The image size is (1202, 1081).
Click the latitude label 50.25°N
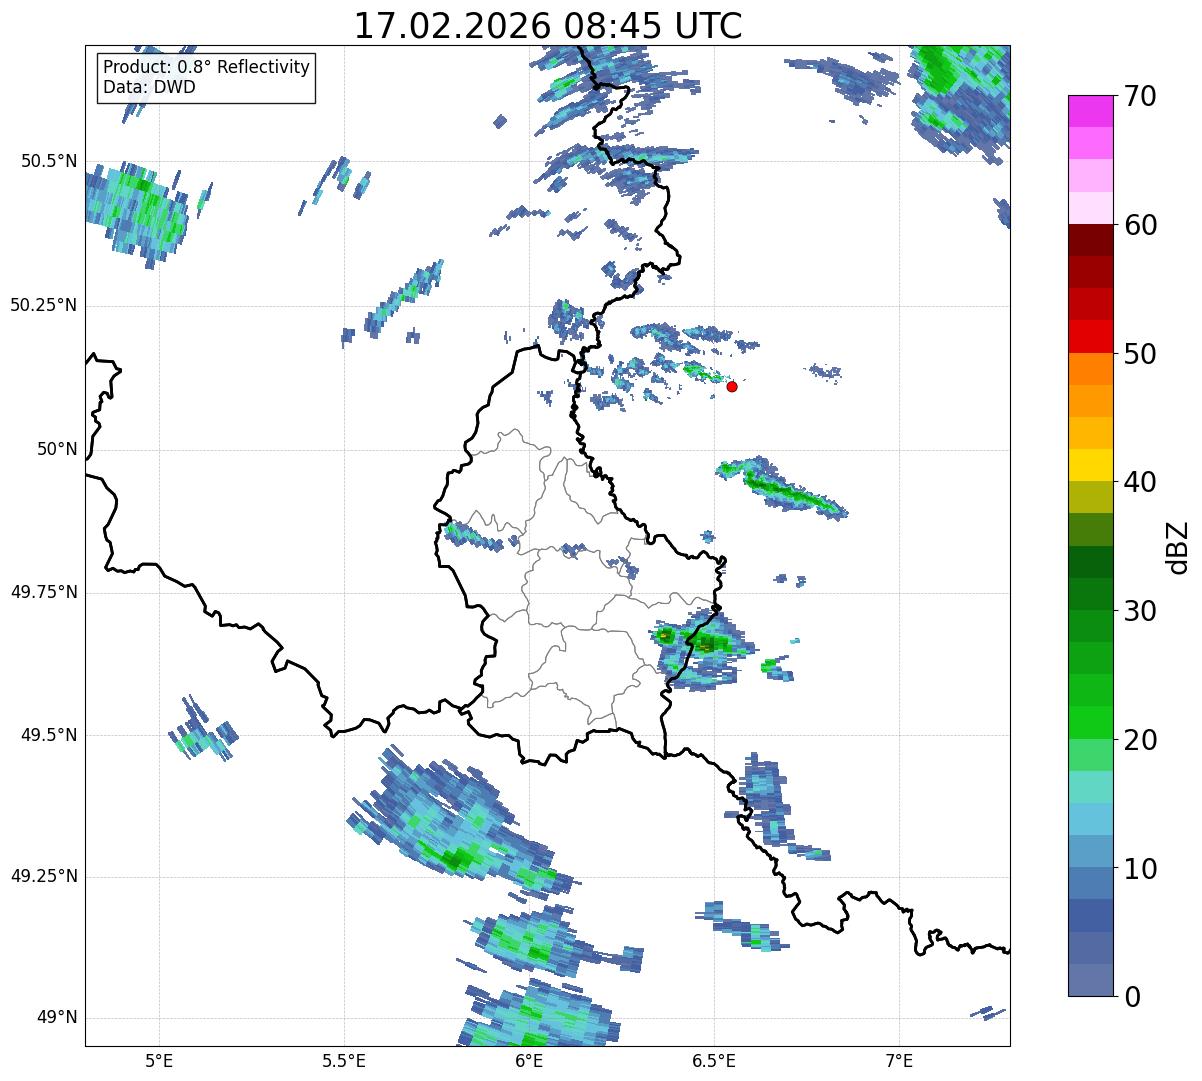(44, 305)
